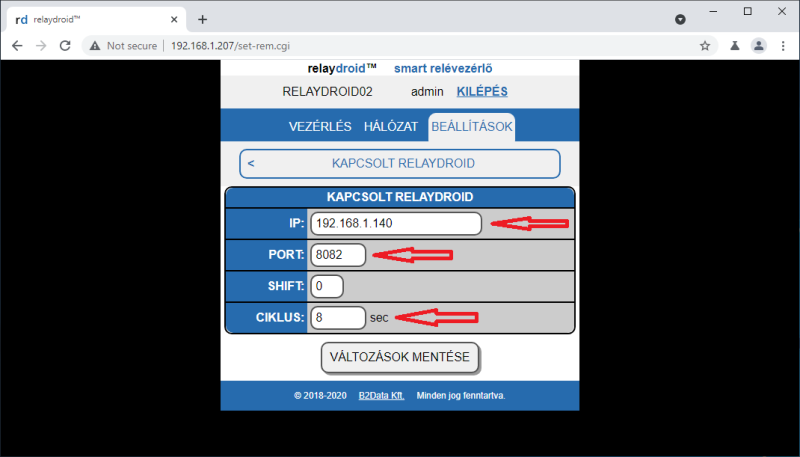Reload the page with the refresh icon
800x457 pixels.
[65, 46]
